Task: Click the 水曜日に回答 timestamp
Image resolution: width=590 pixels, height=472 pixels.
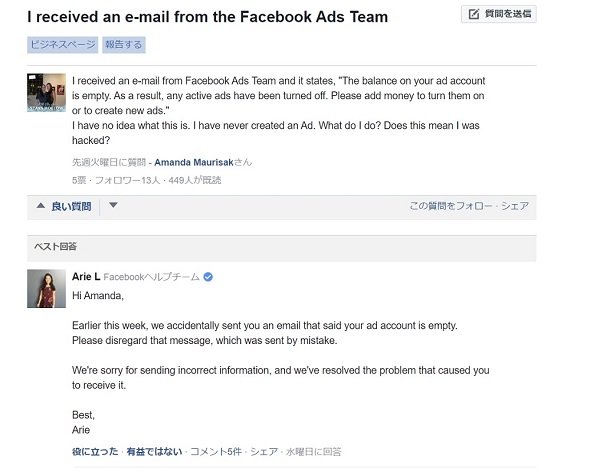Action: (313, 452)
